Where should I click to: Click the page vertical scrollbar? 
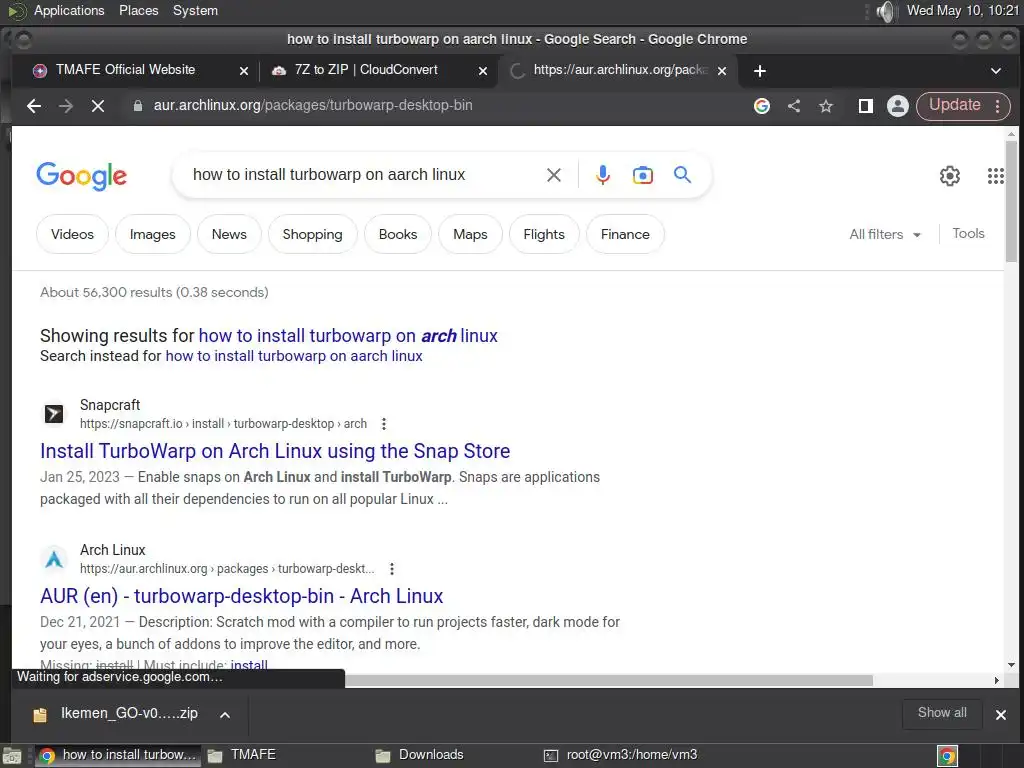click(1011, 202)
